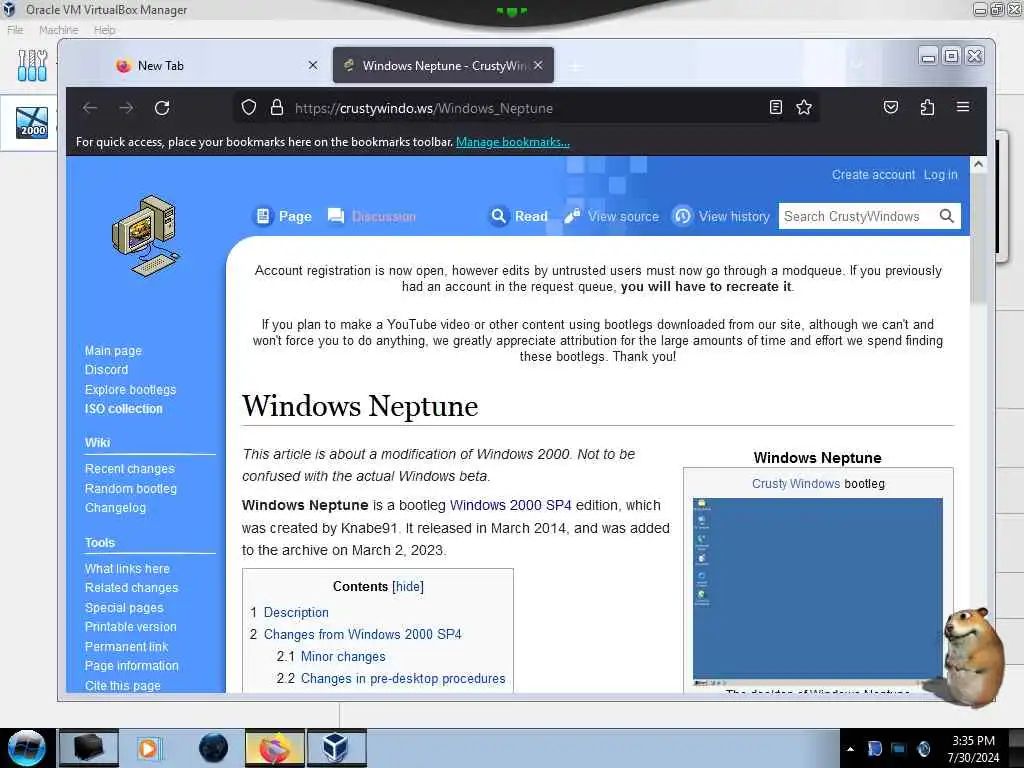This screenshot has height=768, width=1024.
Task: Click the Crusty Windows infobox link
Action: pos(795,484)
